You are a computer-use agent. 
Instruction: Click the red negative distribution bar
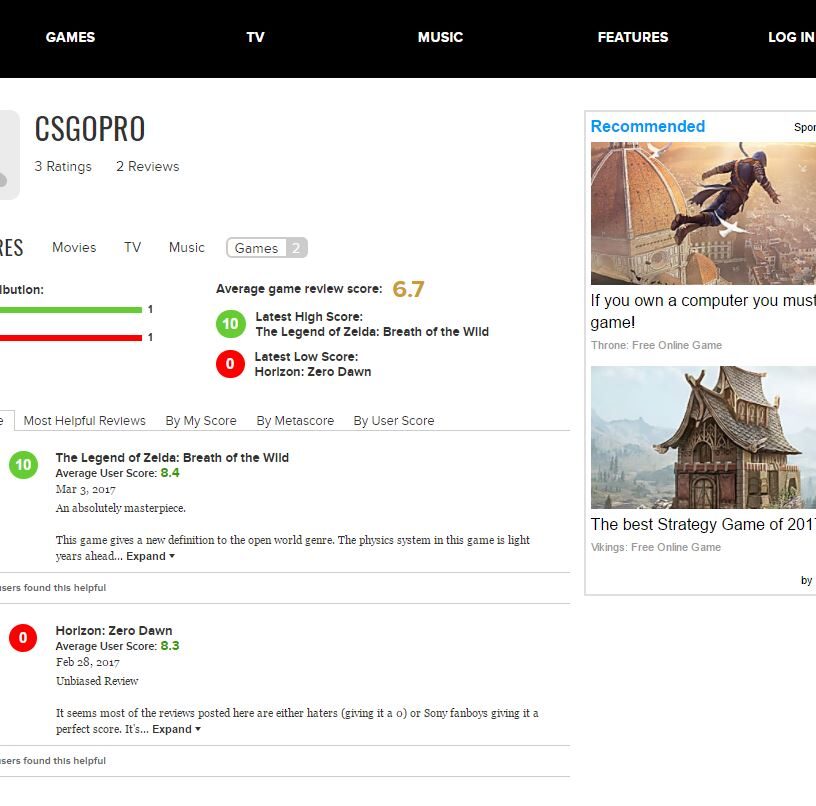(x=71, y=338)
